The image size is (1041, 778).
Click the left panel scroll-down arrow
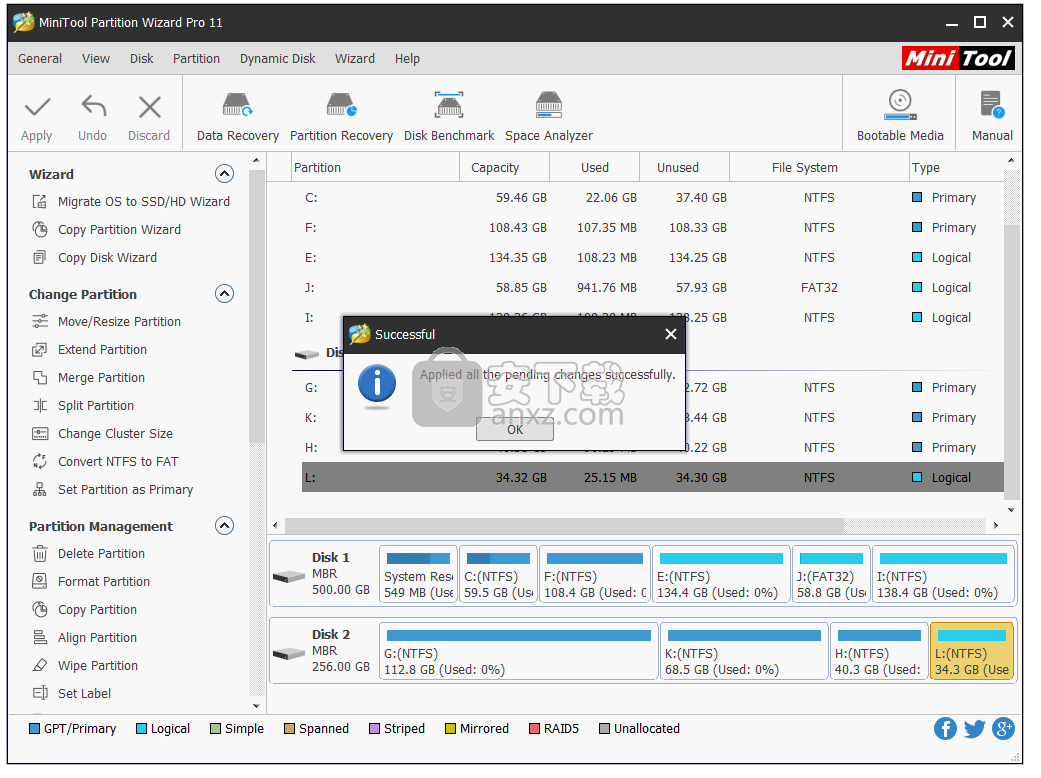[x=256, y=706]
